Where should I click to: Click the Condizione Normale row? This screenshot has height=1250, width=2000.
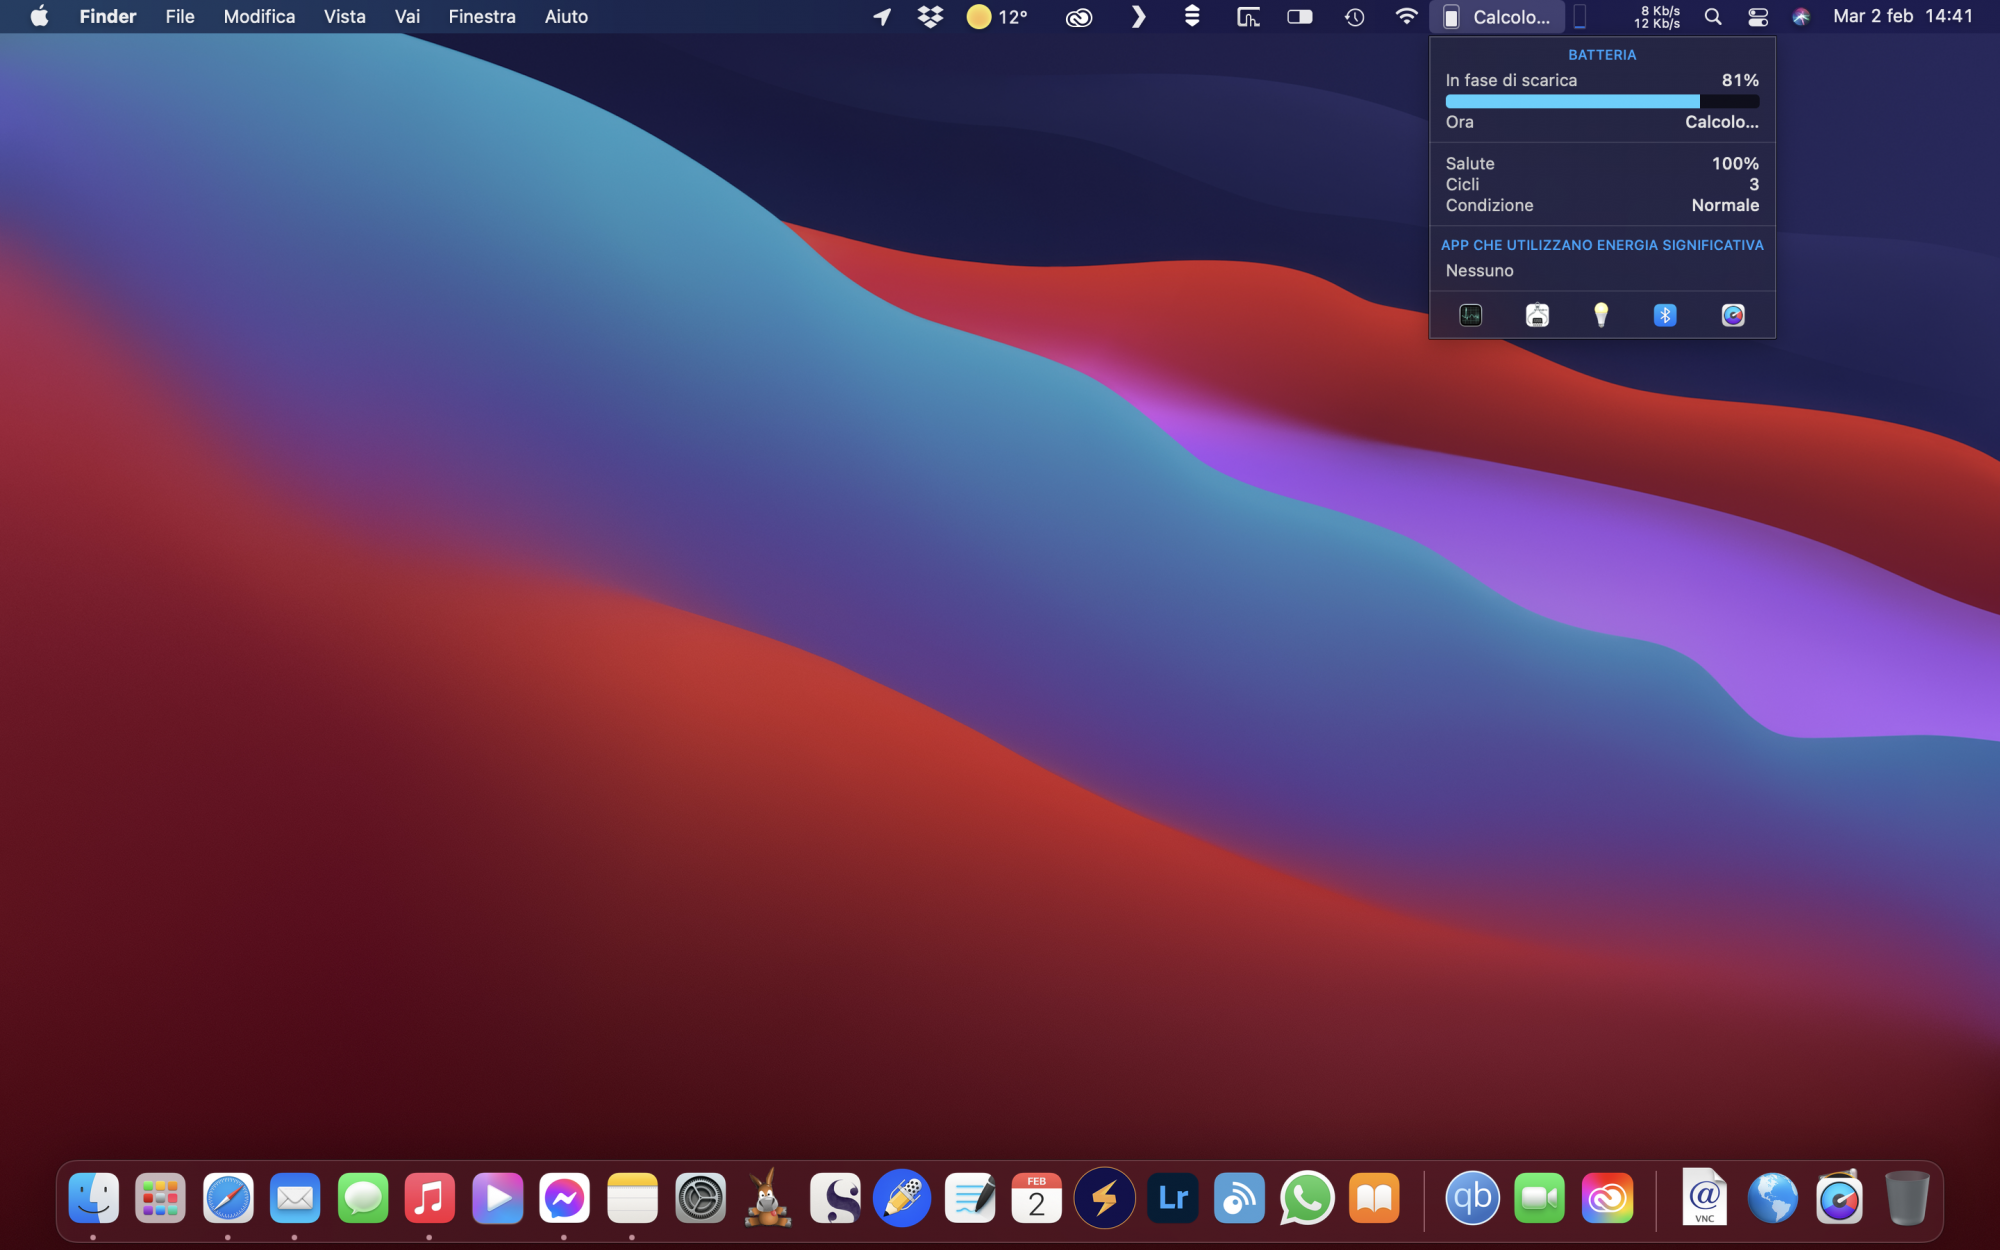tap(1602, 205)
